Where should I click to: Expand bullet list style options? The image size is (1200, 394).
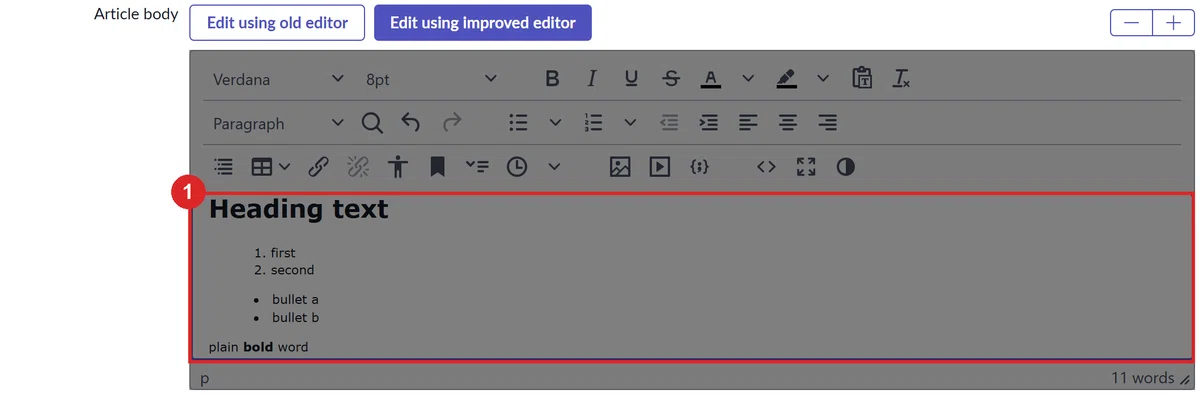tap(555, 123)
